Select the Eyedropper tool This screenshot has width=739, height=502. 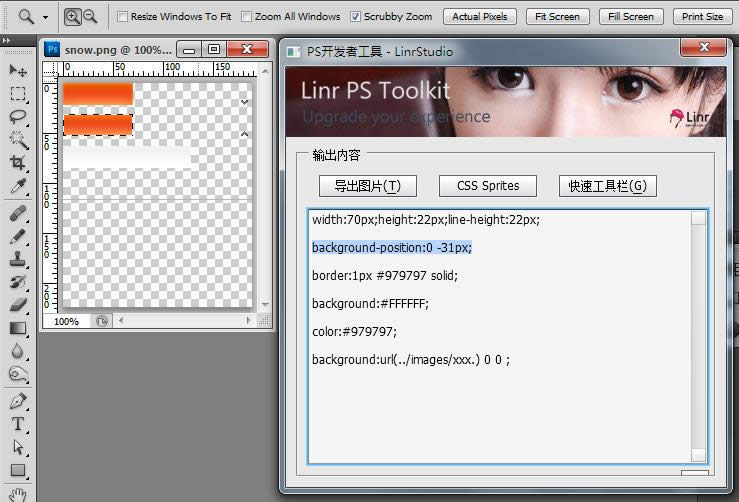tap(18, 186)
